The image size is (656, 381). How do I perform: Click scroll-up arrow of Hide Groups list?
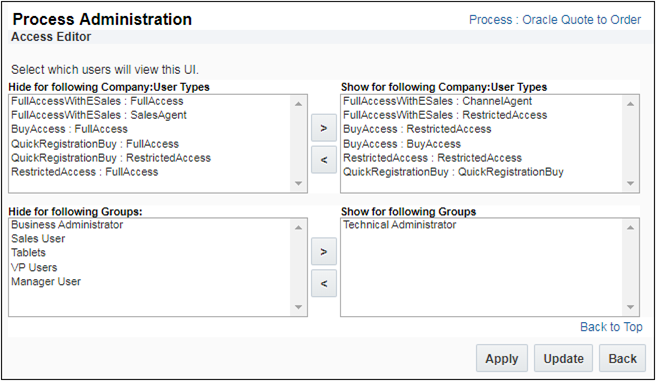pos(298,228)
